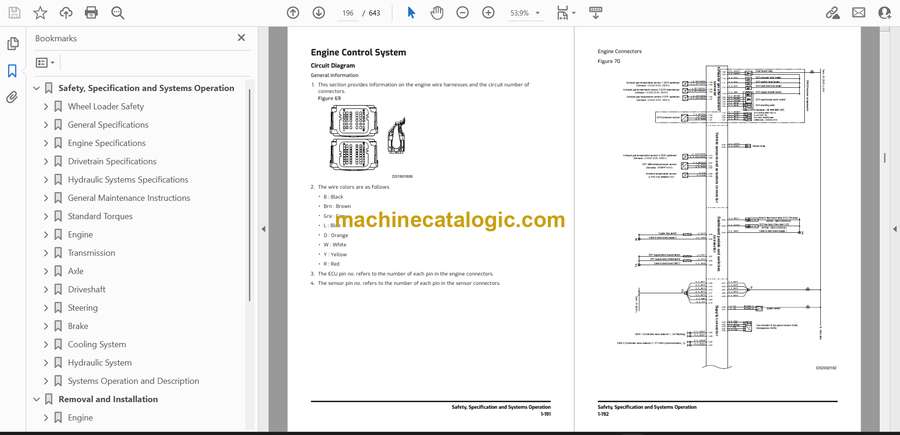
Task: Zoom out with minus icon
Action: [463, 13]
